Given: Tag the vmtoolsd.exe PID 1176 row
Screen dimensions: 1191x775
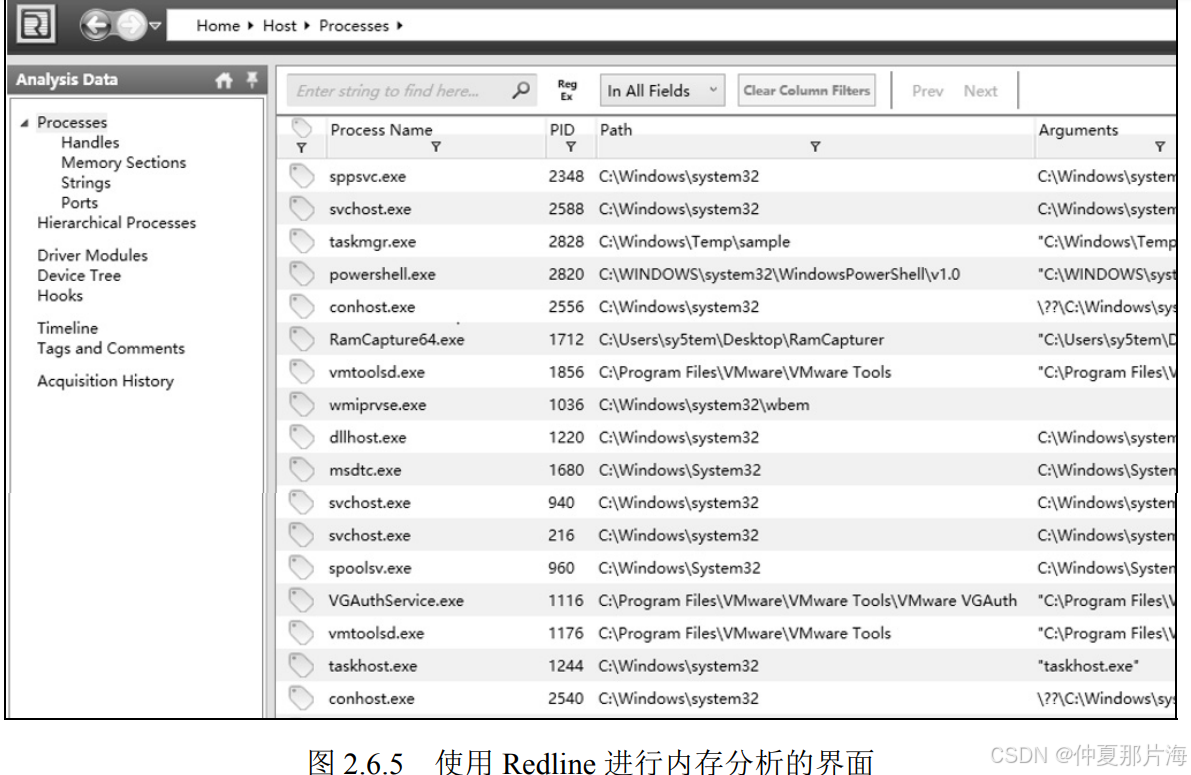Looking at the screenshot, I should (302, 634).
